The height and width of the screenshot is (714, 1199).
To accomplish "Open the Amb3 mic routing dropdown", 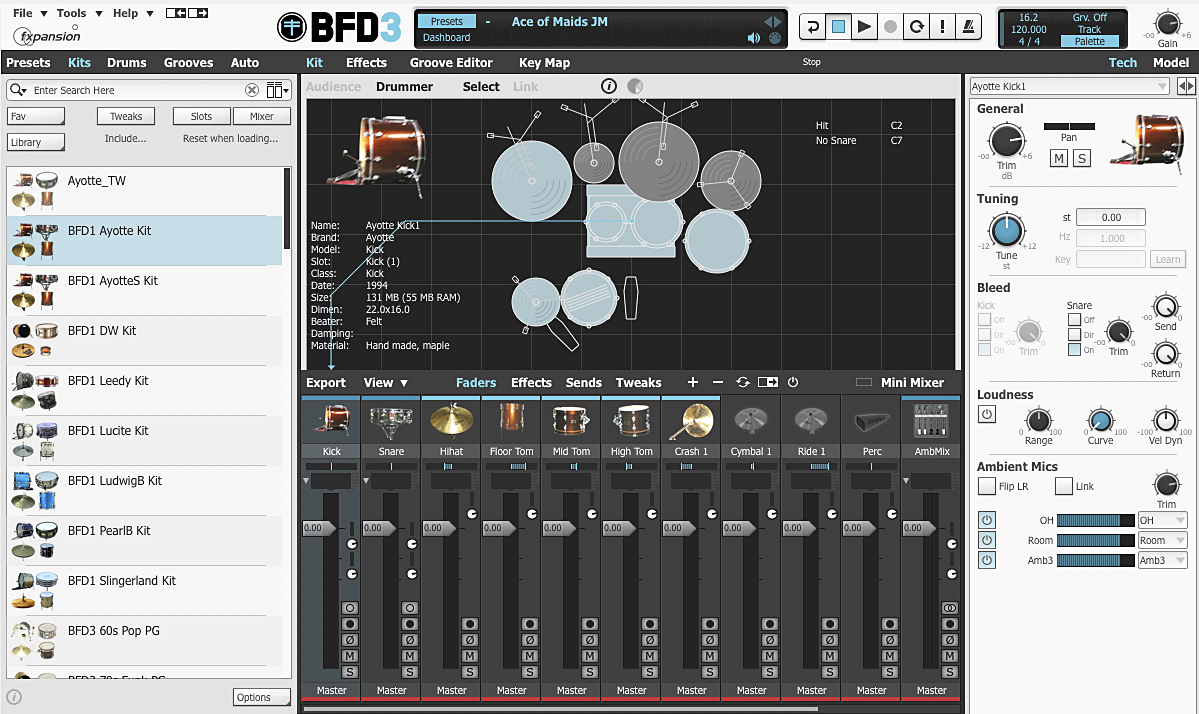I will click(x=1162, y=560).
